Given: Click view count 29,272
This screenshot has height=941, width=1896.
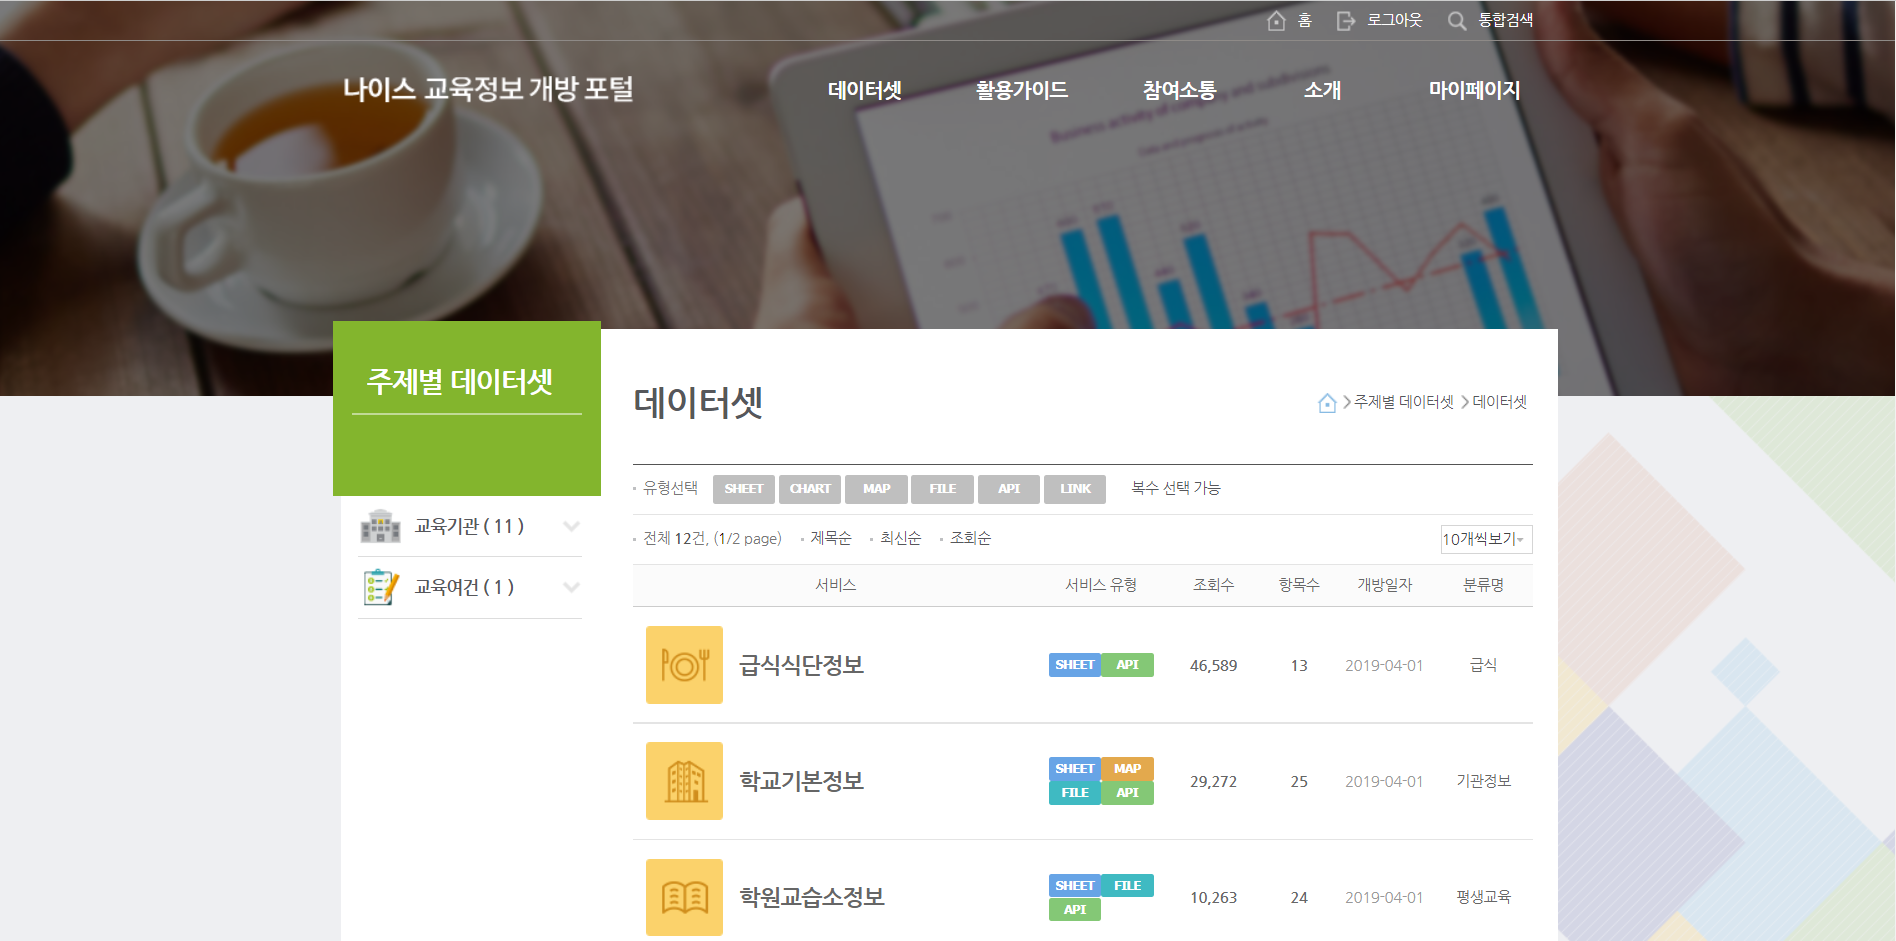Looking at the screenshot, I should coord(1213,782).
